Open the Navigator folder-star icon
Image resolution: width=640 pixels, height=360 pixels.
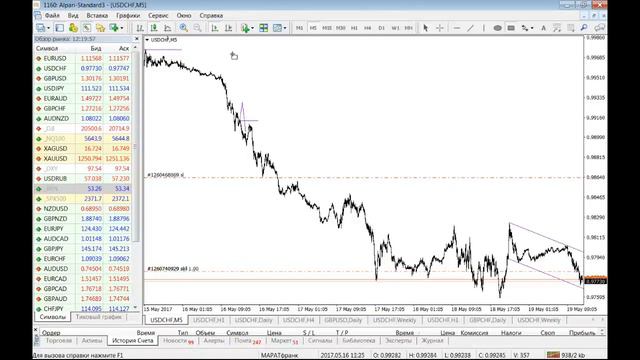(100, 28)
